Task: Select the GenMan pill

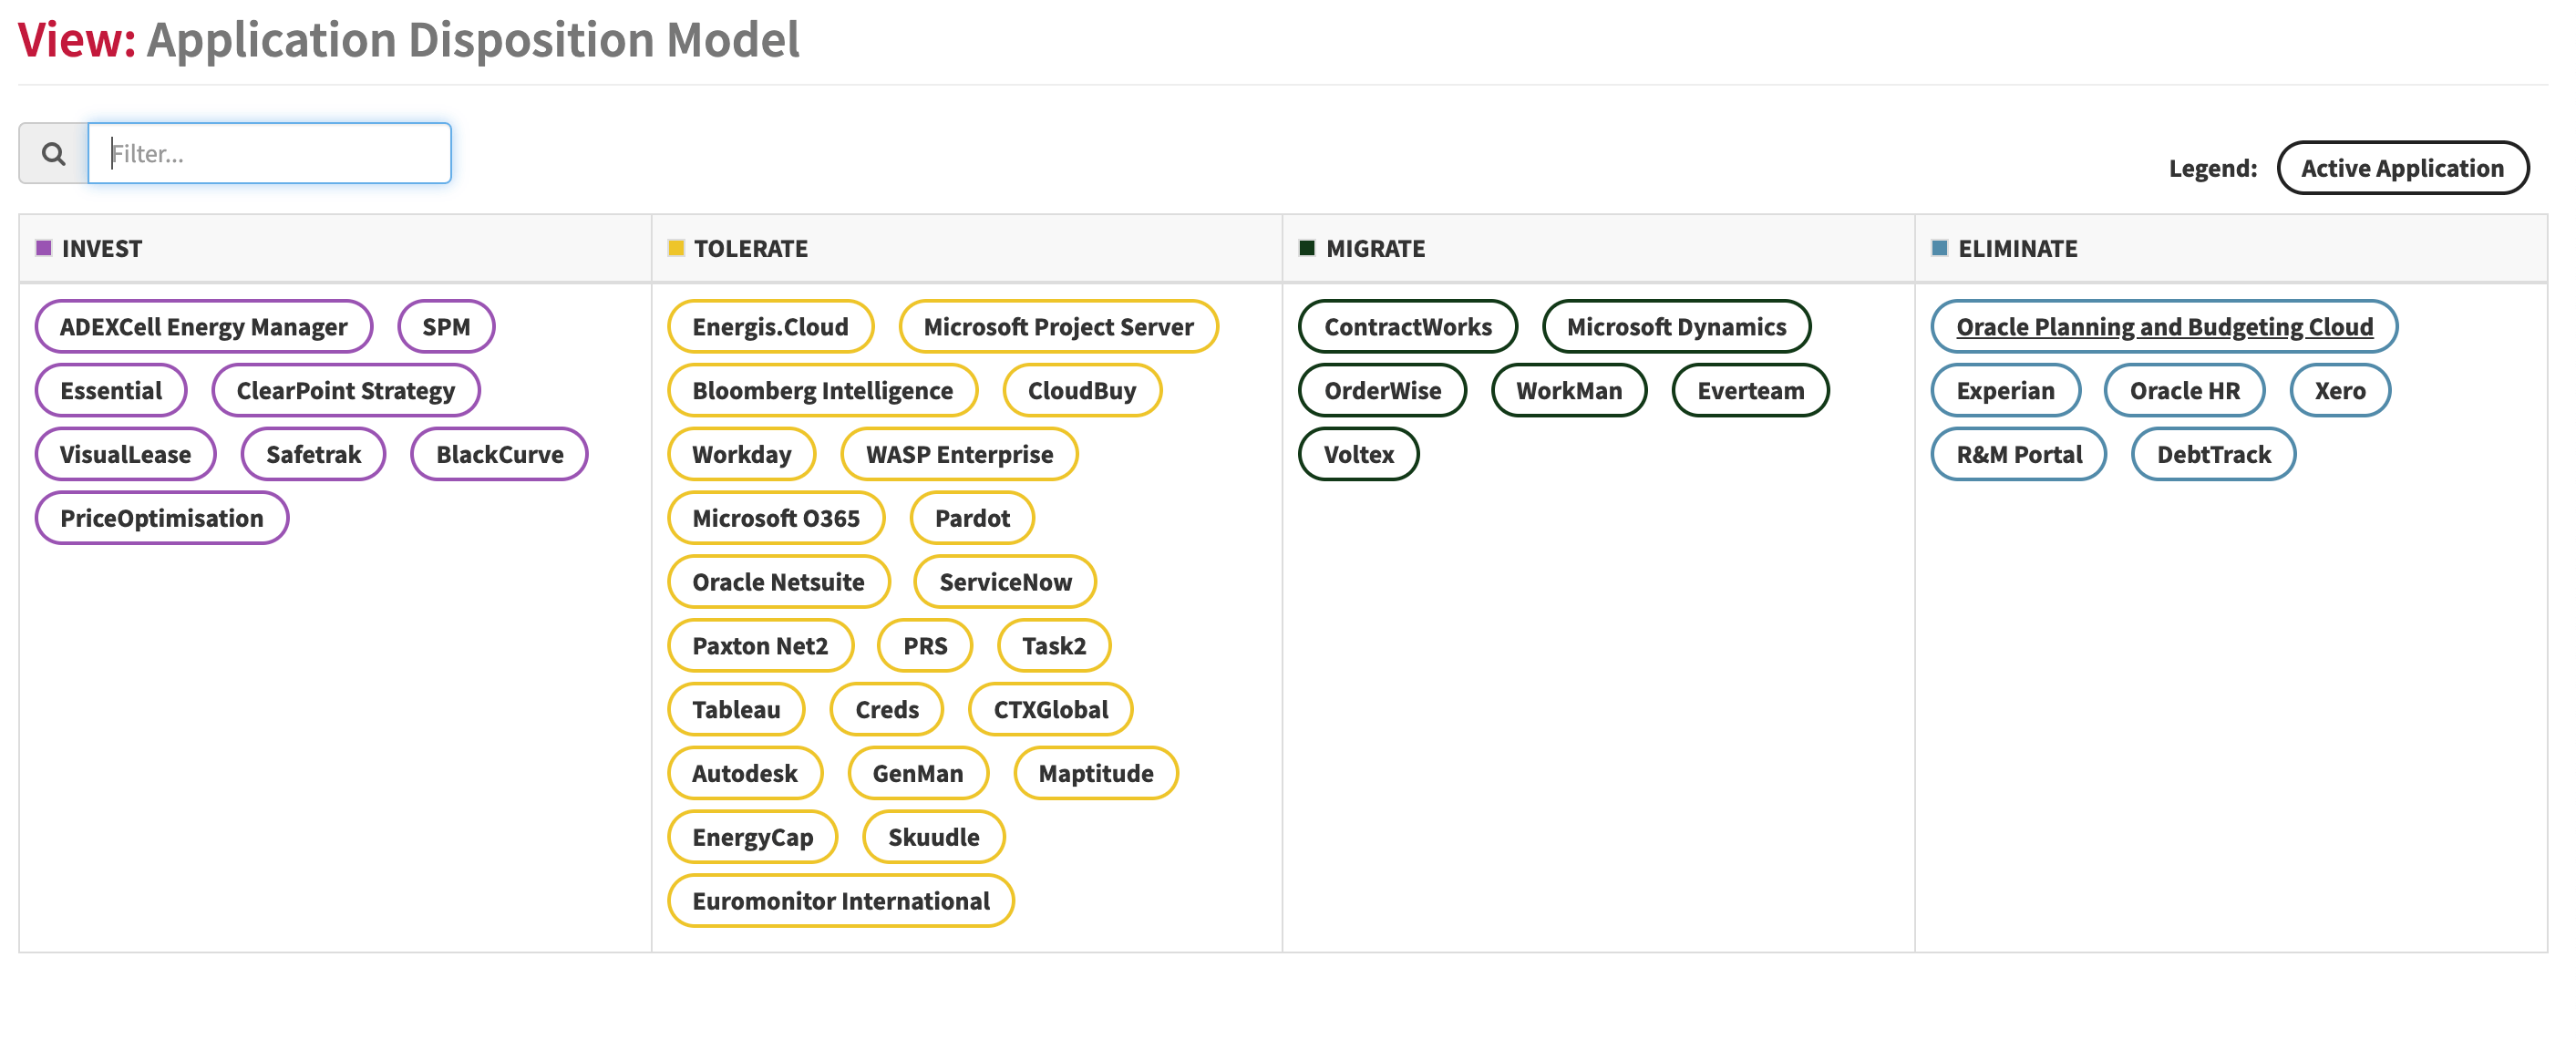Action: point(918,775)
